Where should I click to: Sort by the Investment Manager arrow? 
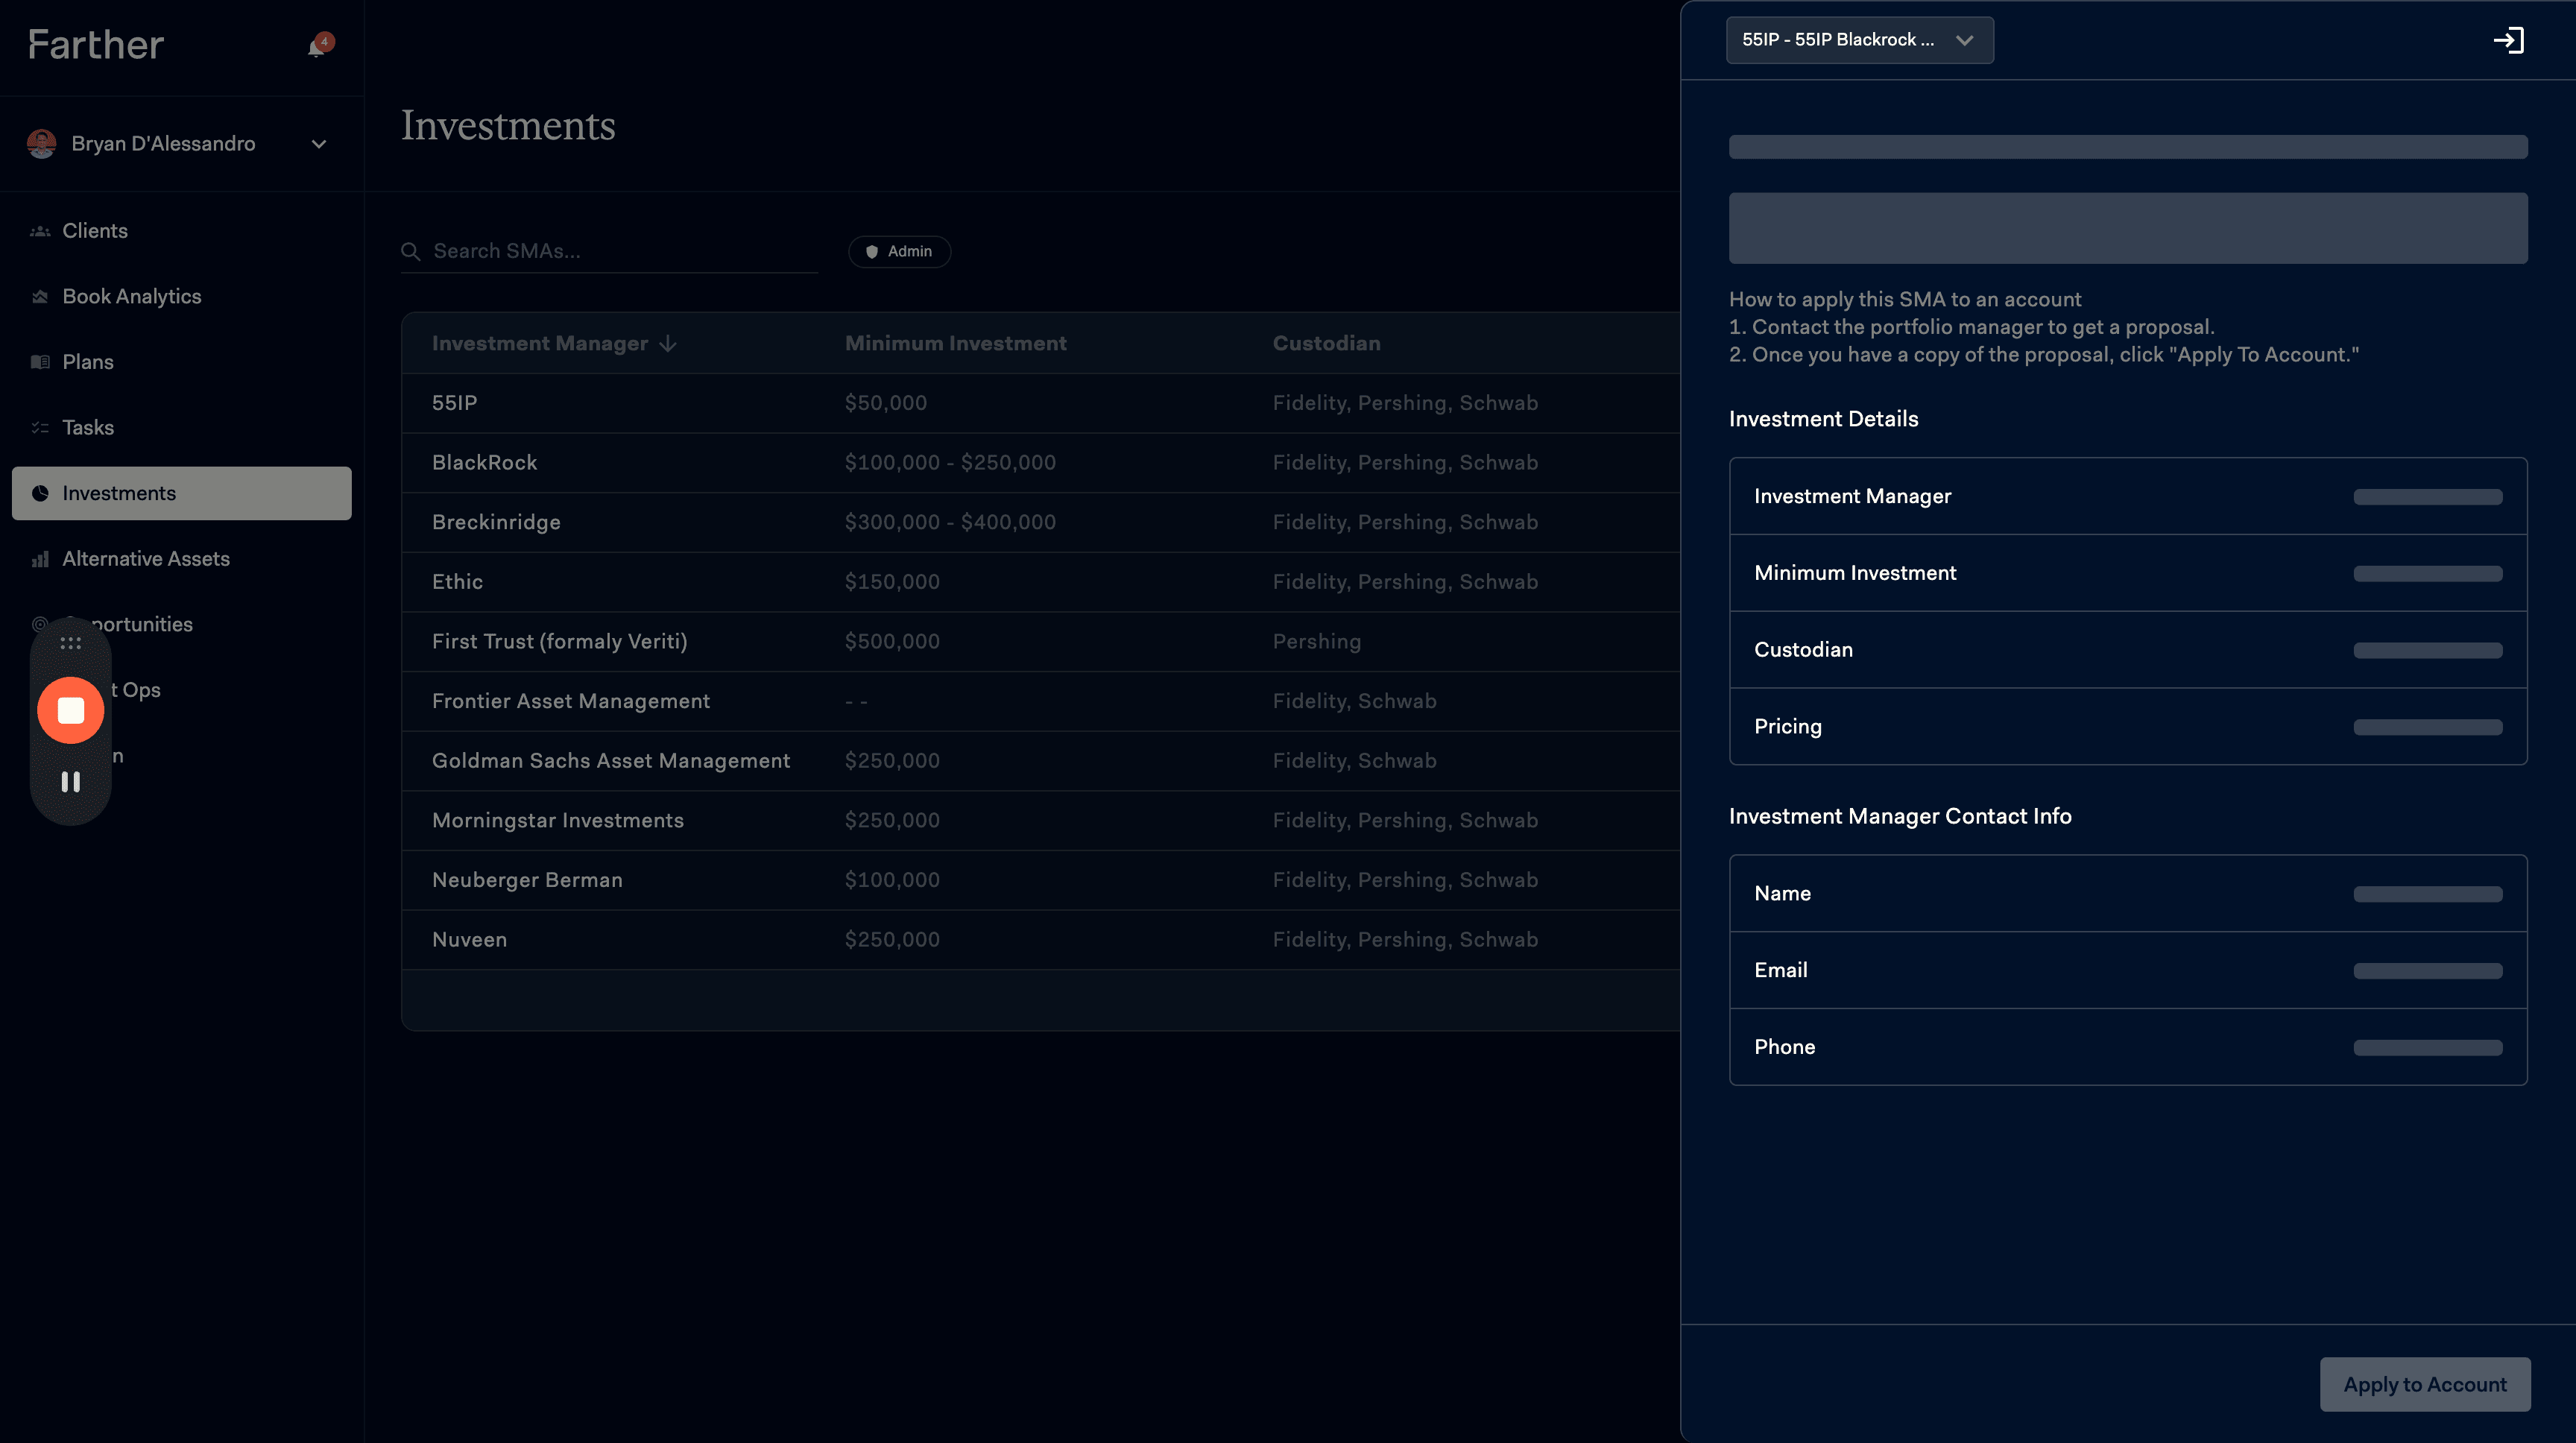pos(668,344)
